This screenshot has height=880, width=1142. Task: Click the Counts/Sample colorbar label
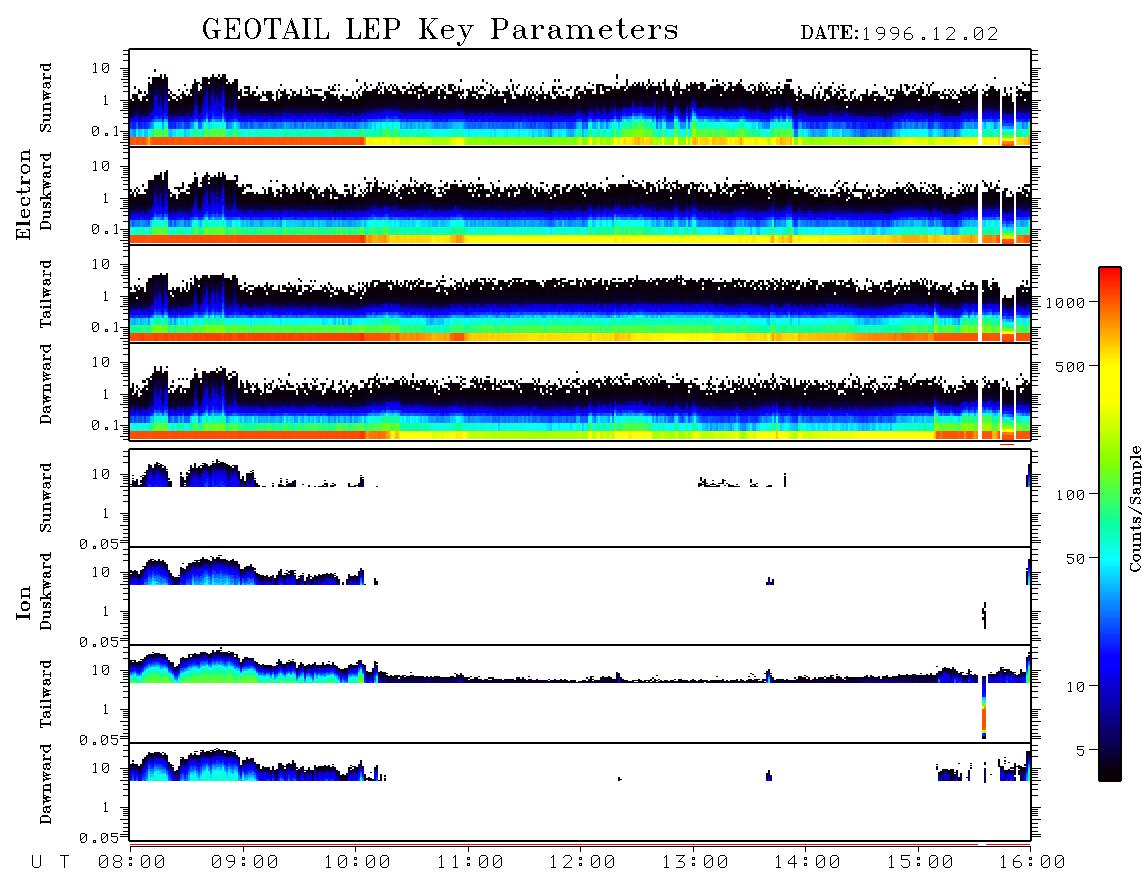coord(1134,508)
